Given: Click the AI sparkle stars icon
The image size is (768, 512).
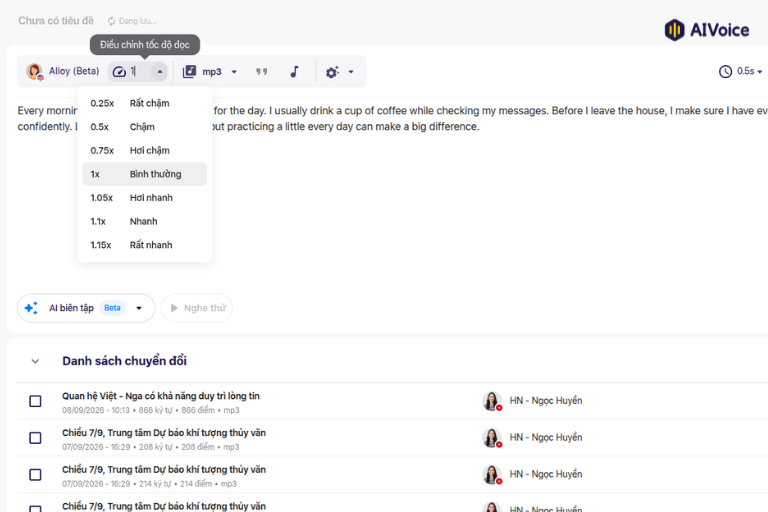Looking at the screenshot, I should [31, 308].
